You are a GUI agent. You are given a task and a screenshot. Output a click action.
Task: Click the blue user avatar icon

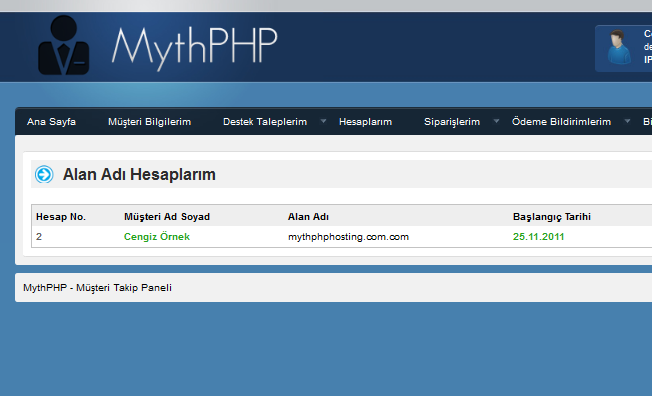pos(619,47)
